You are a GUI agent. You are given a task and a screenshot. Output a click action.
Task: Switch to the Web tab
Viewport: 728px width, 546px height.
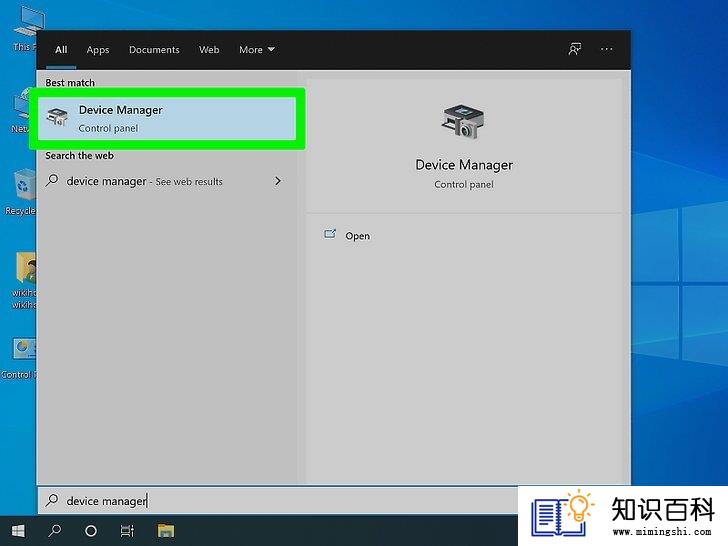coord(209,50)
